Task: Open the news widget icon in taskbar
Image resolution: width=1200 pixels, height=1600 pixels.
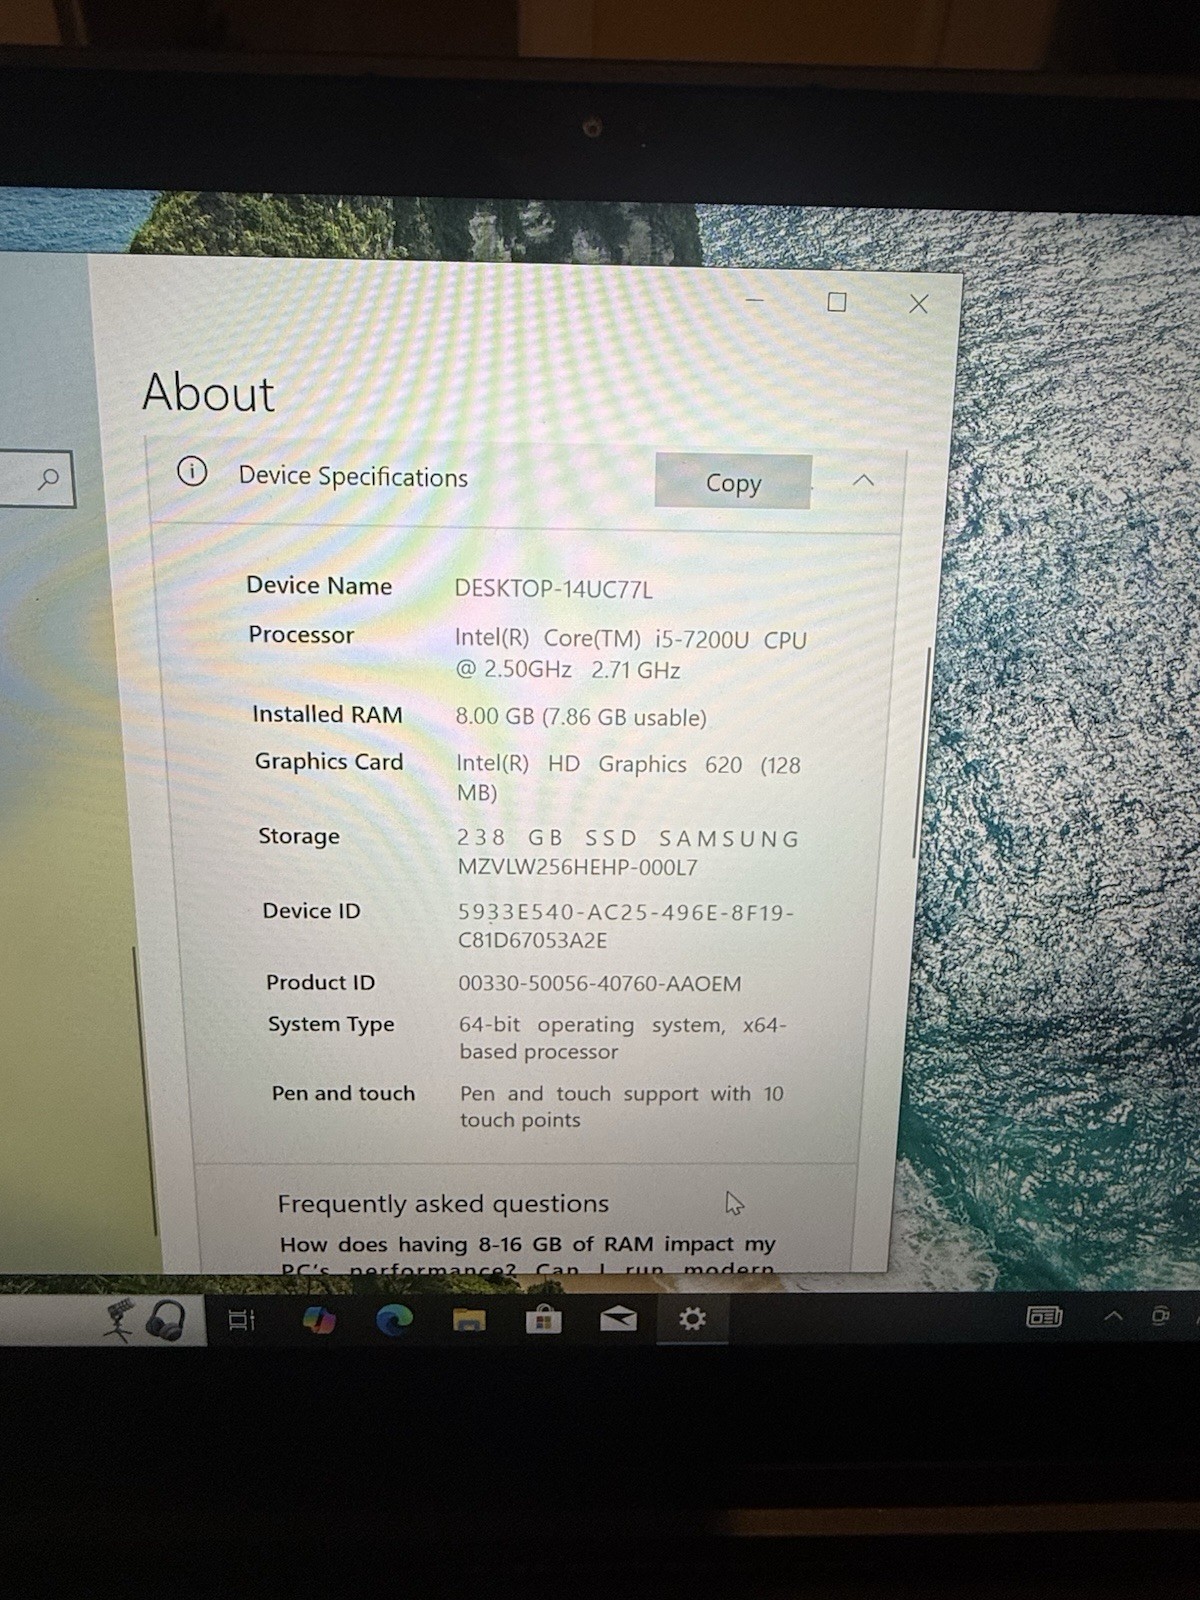Action: tap(1044, 1317)
